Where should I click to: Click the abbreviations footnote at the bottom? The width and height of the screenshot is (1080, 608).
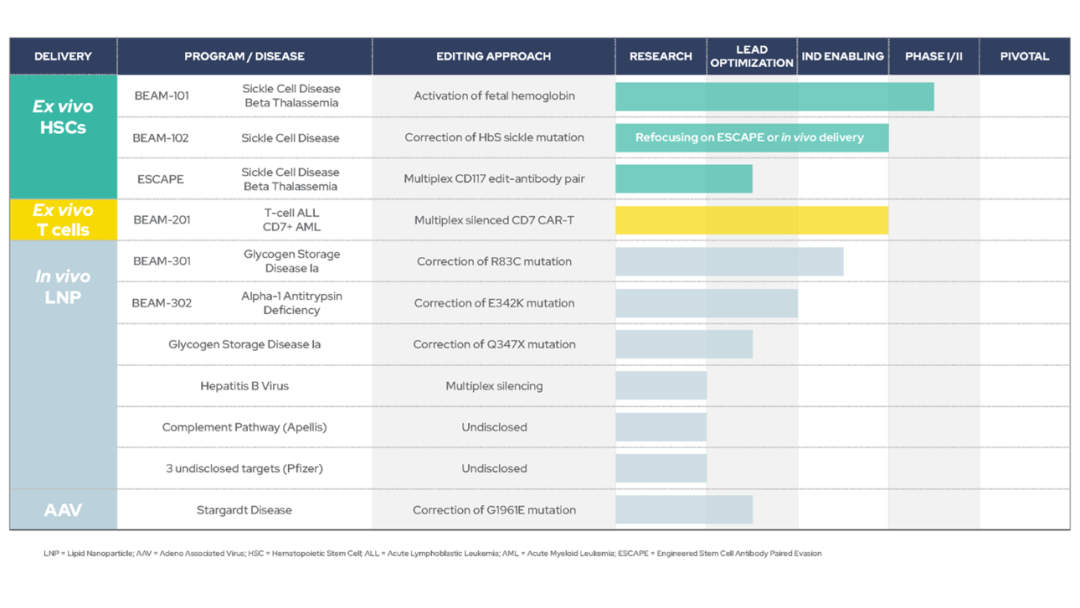coord(432,553)
